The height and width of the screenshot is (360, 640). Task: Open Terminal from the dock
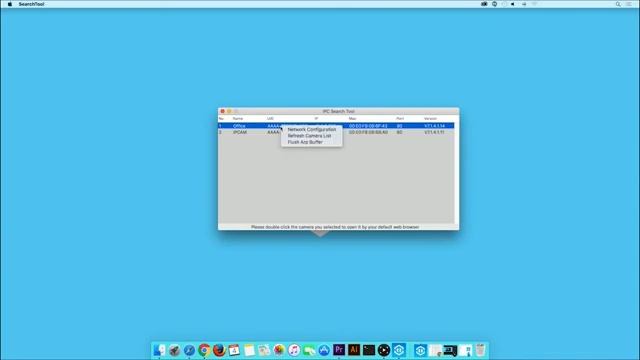(369, 350)
